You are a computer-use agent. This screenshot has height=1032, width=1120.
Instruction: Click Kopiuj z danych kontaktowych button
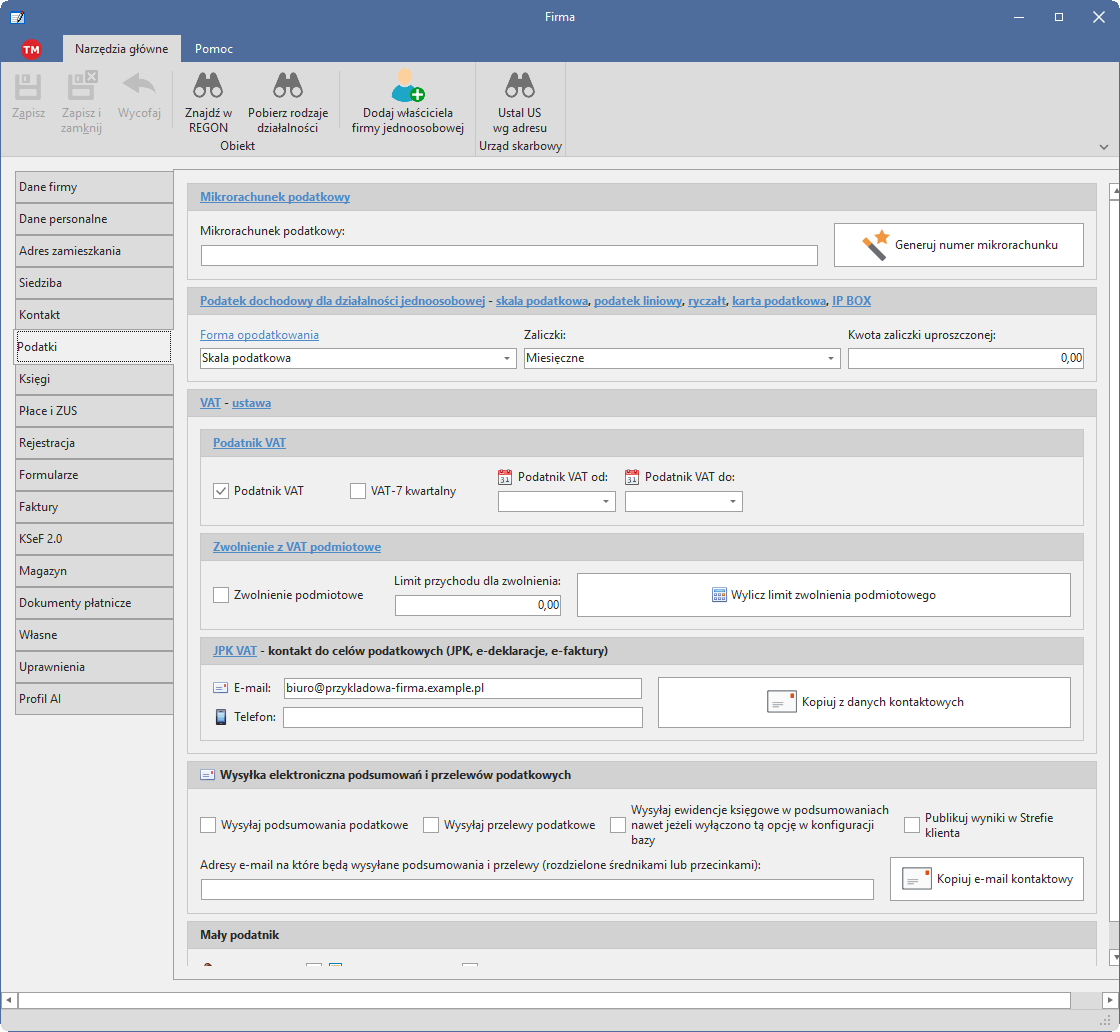[x=864, y=702]
